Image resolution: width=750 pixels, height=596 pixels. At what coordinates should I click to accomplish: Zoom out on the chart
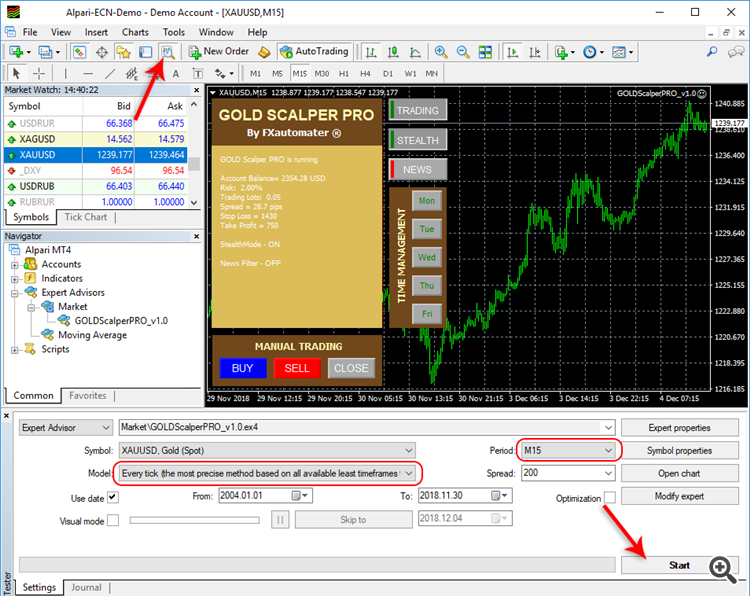(463, 52)
